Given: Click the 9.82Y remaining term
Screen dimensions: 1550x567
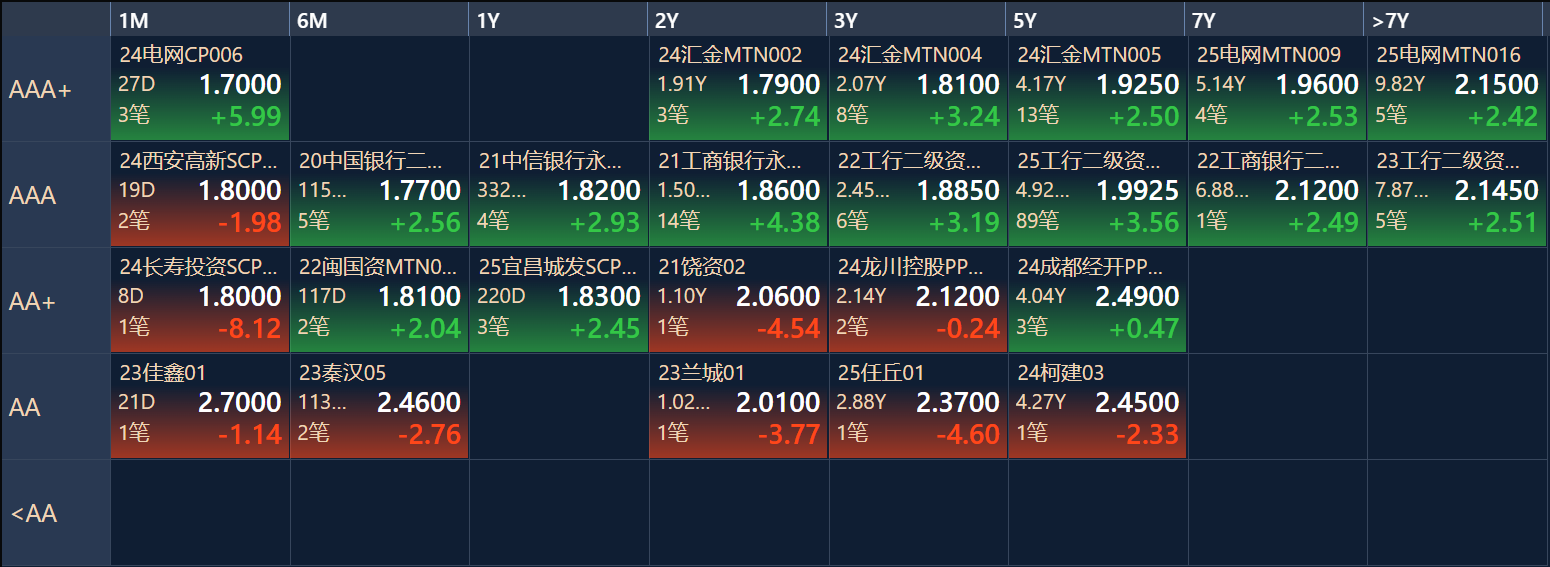Looking at the screenshot, I should (1400, 85).
